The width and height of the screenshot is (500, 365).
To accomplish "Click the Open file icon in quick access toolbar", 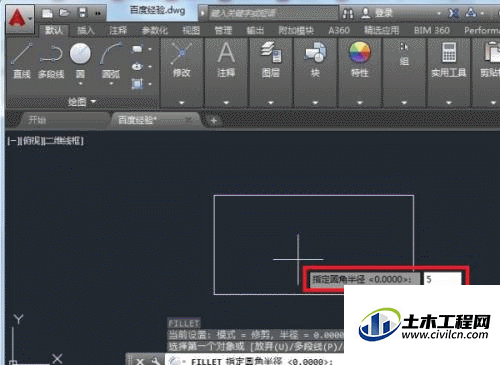I will click(x=64, y=13).
